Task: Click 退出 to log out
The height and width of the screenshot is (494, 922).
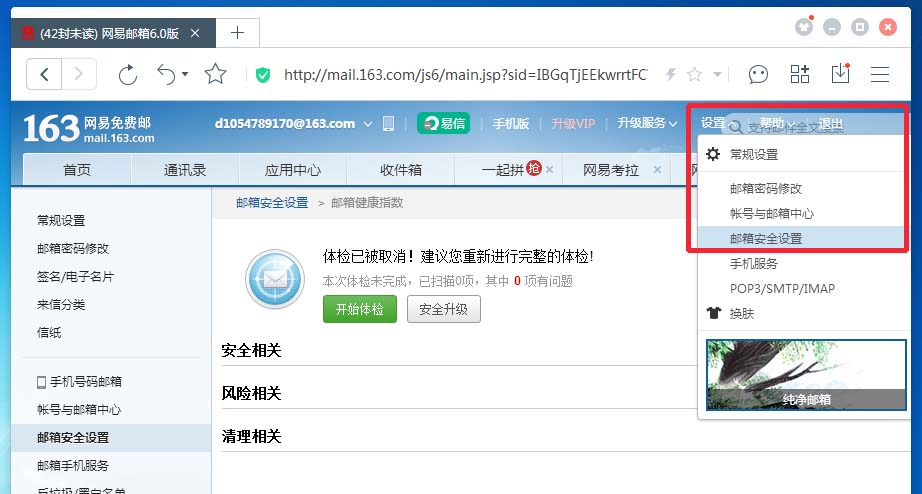Action: tap(830, 124)
